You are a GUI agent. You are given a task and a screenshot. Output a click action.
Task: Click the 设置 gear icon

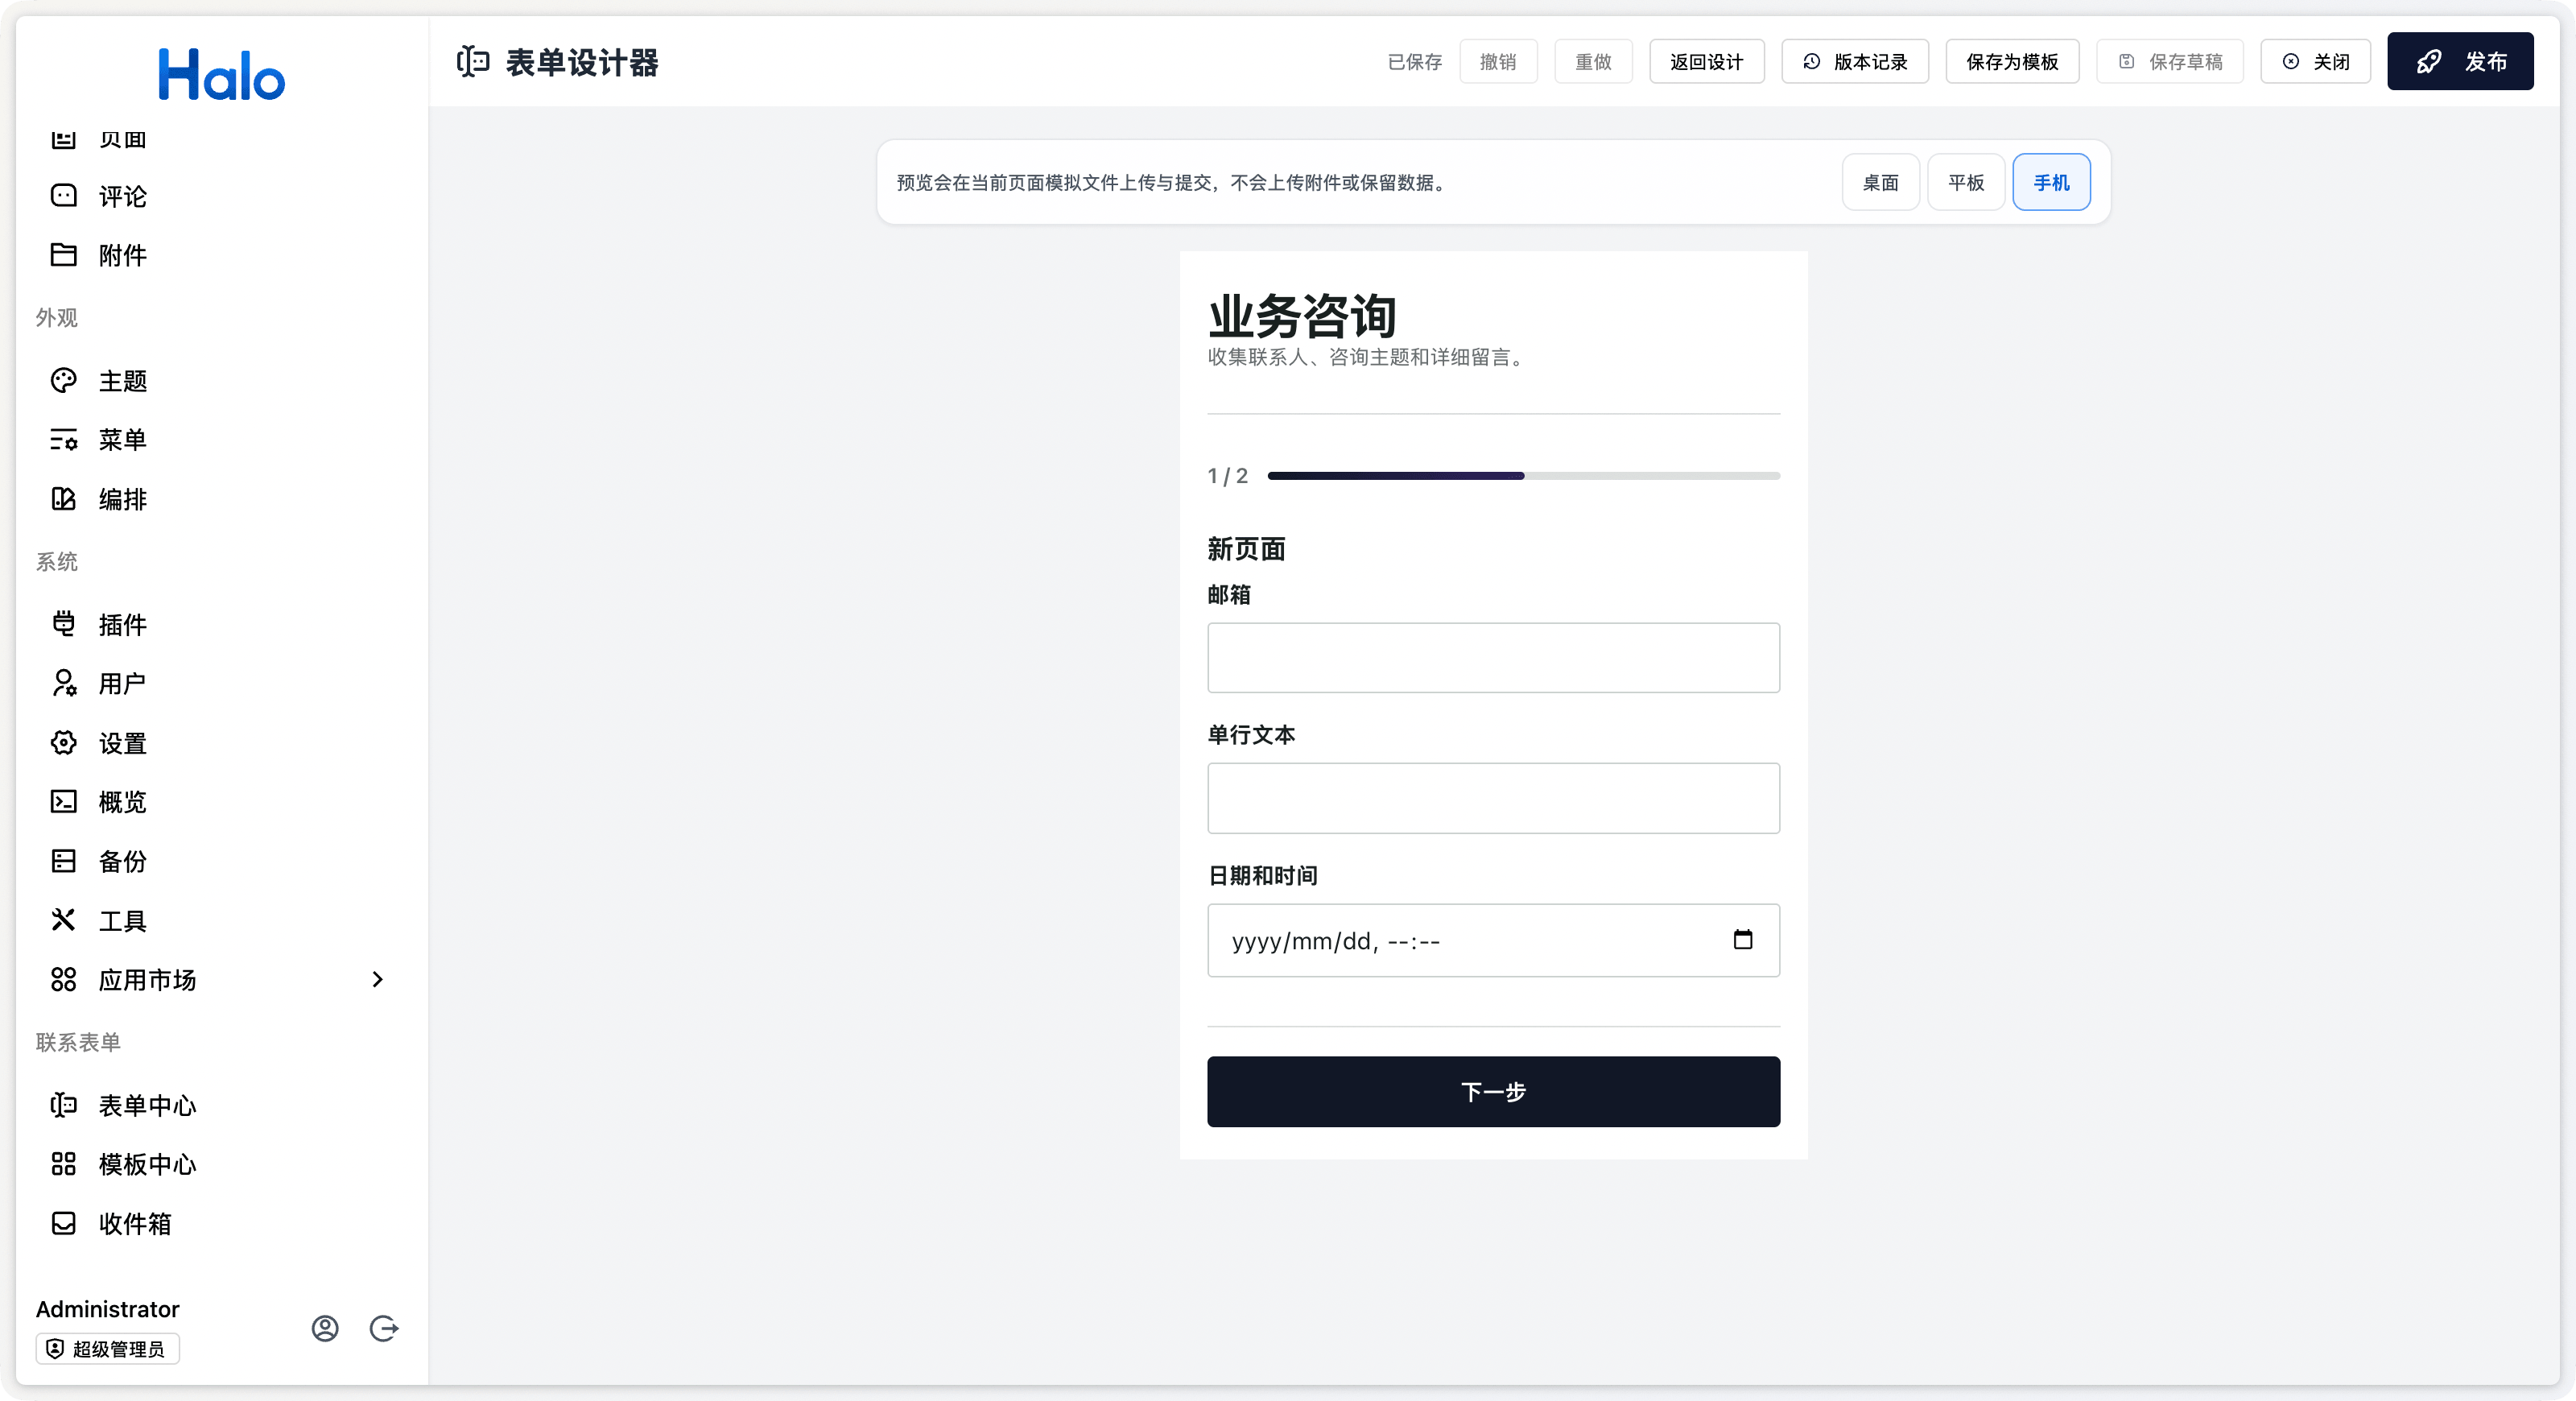coord(63,743)
